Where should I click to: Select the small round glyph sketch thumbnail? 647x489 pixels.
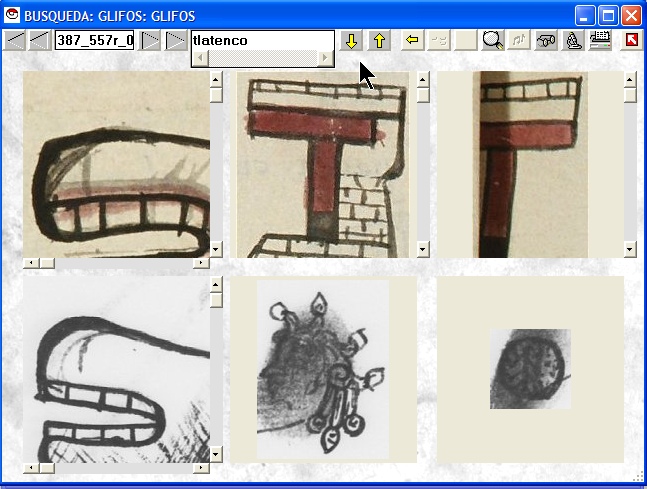530,369
